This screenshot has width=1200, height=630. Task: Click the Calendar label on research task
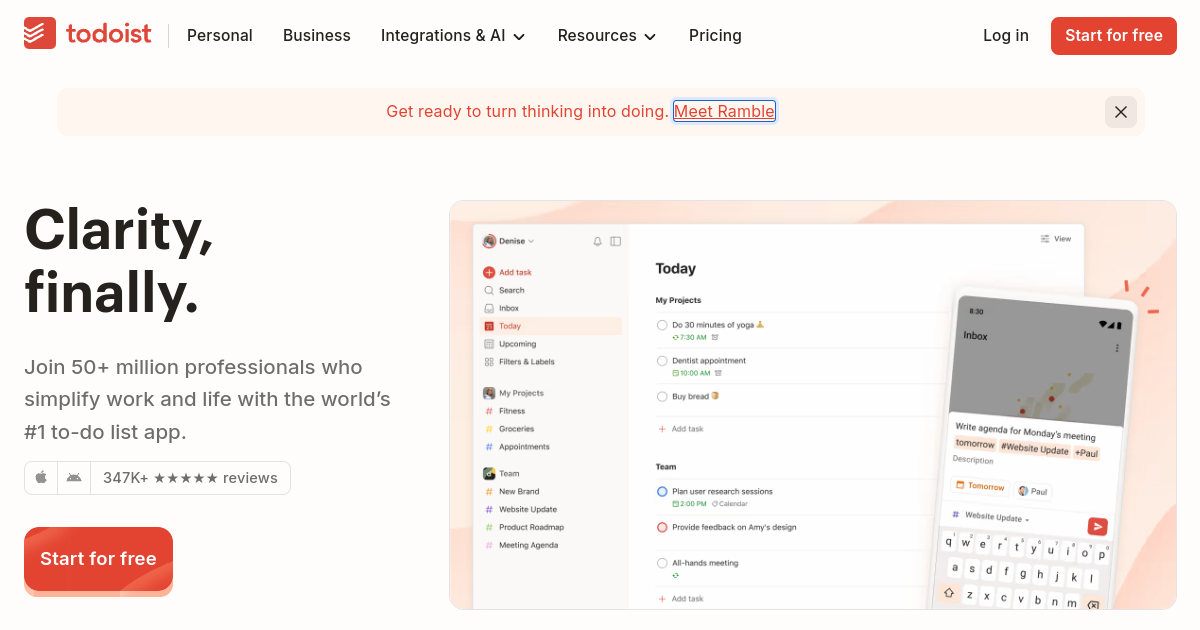coord(729,504)
